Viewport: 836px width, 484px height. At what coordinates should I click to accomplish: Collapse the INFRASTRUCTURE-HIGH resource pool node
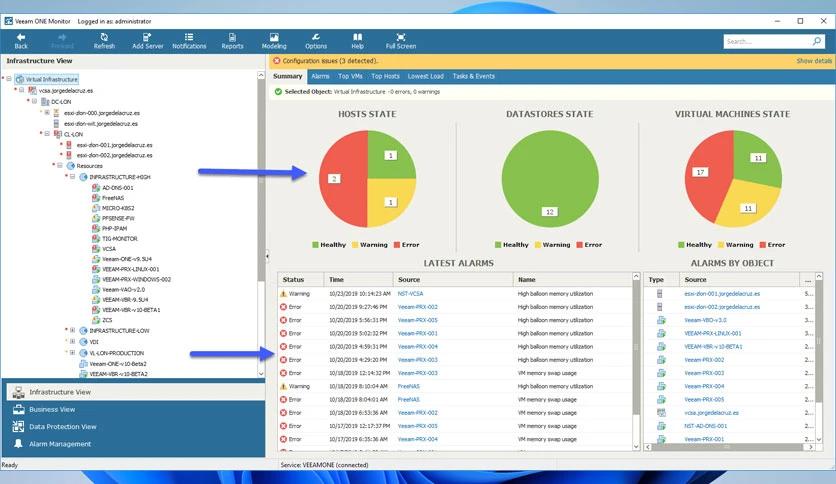coord(73,176)
